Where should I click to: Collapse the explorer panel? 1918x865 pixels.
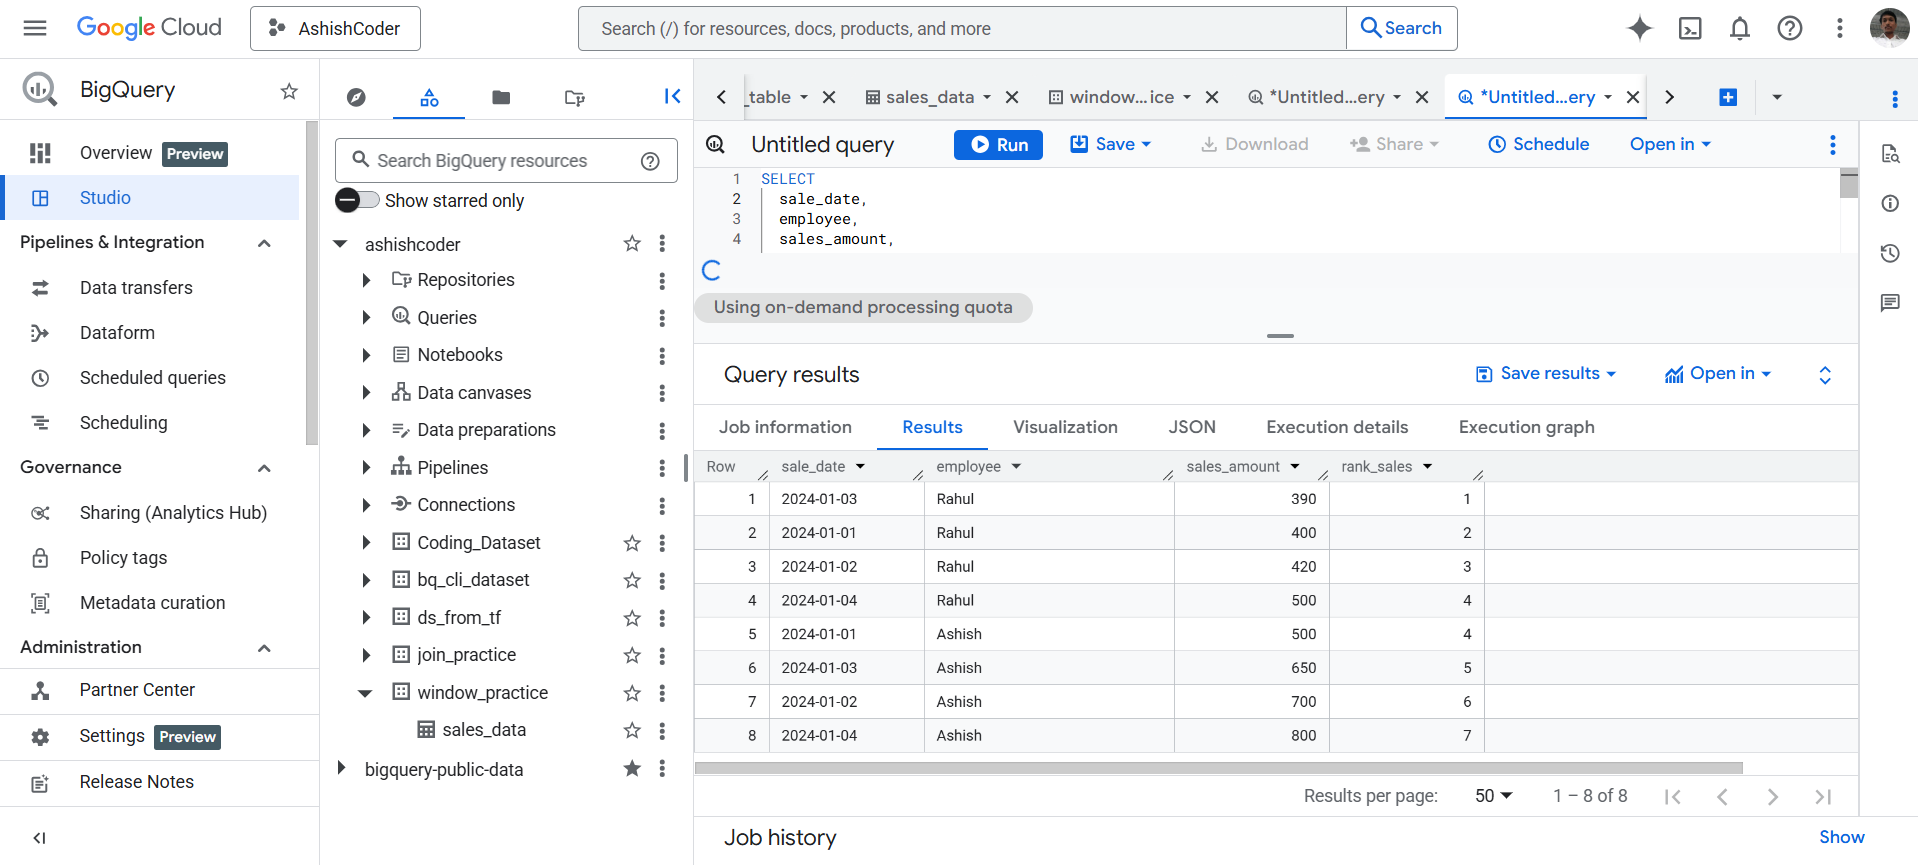click(x=672, y=96)
